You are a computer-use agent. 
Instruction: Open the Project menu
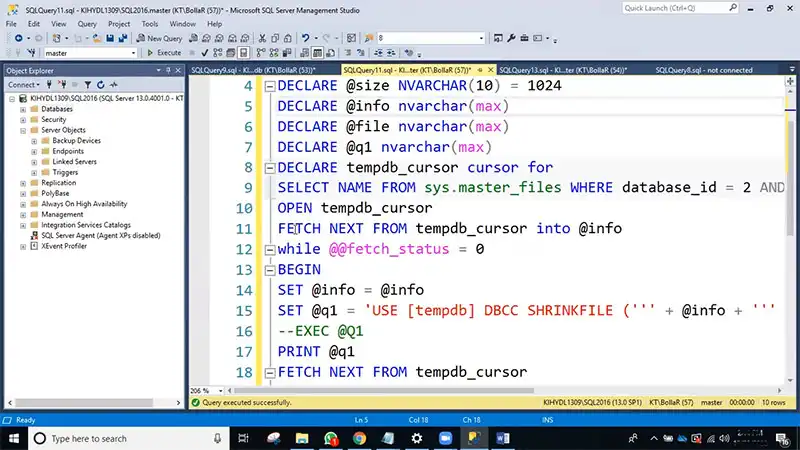(x=119, y=24)
